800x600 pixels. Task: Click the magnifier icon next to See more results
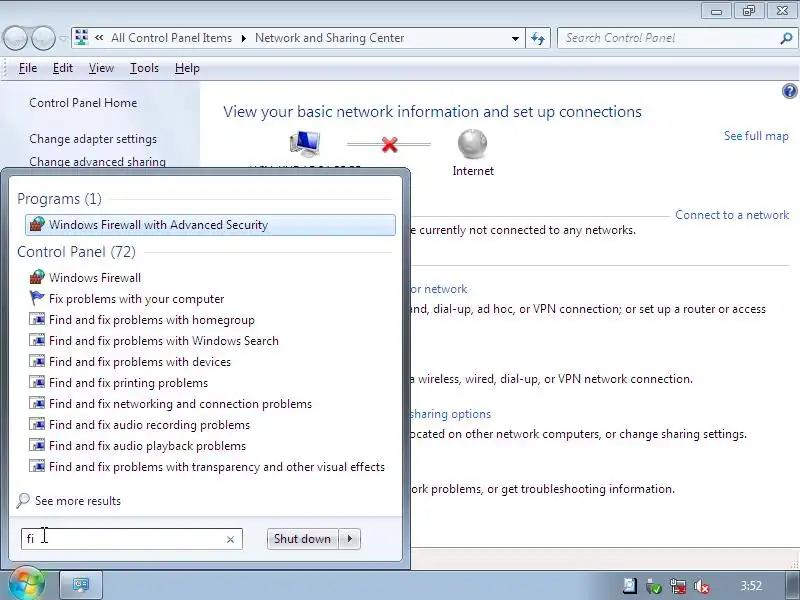[22, 501]
